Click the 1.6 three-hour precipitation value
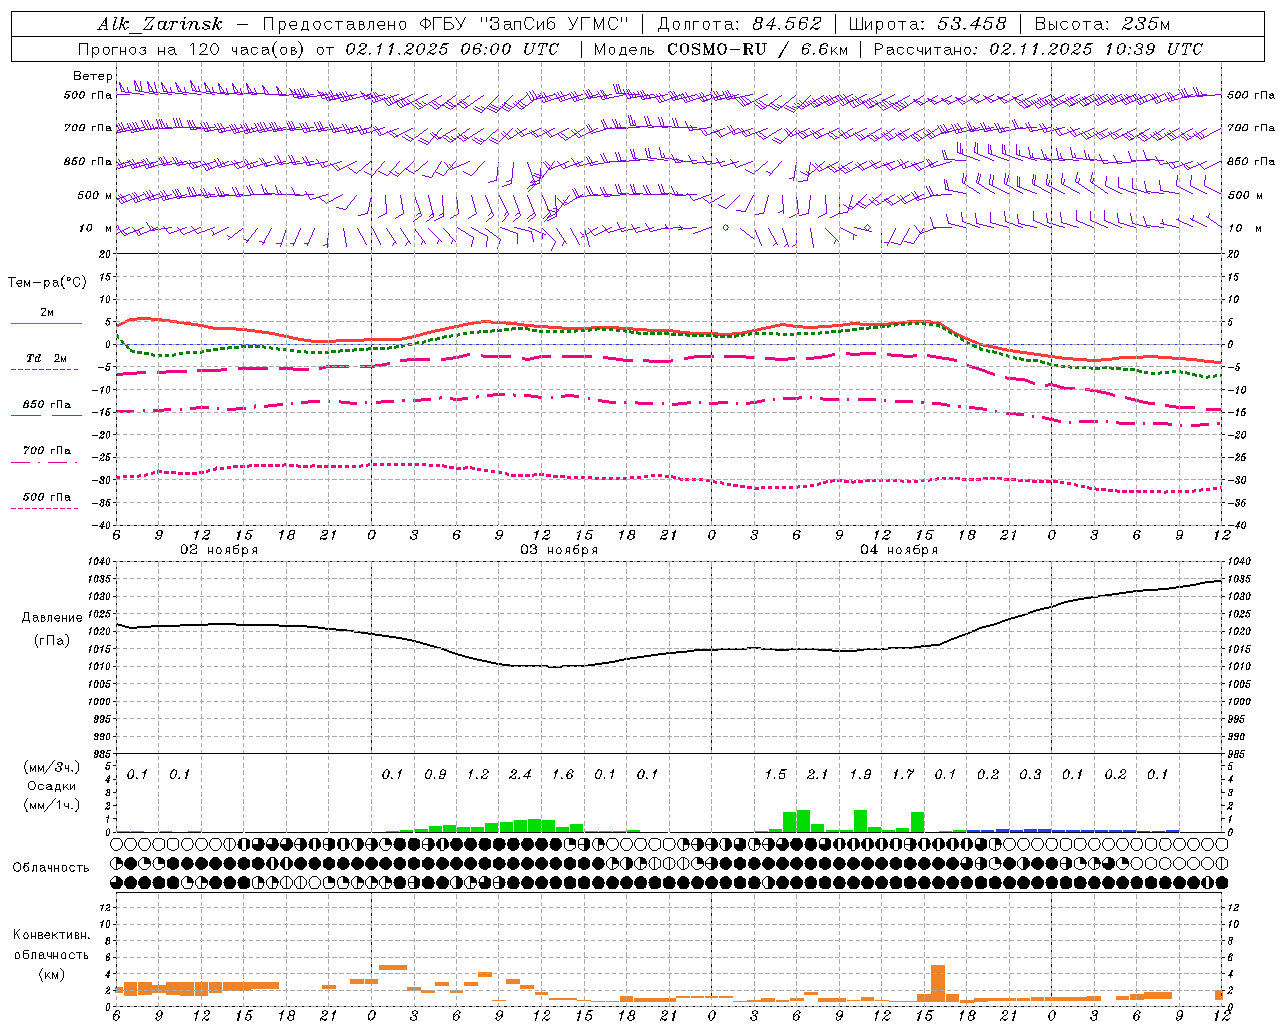Viewport: 1280px width, 1024px height. point(563,774)
